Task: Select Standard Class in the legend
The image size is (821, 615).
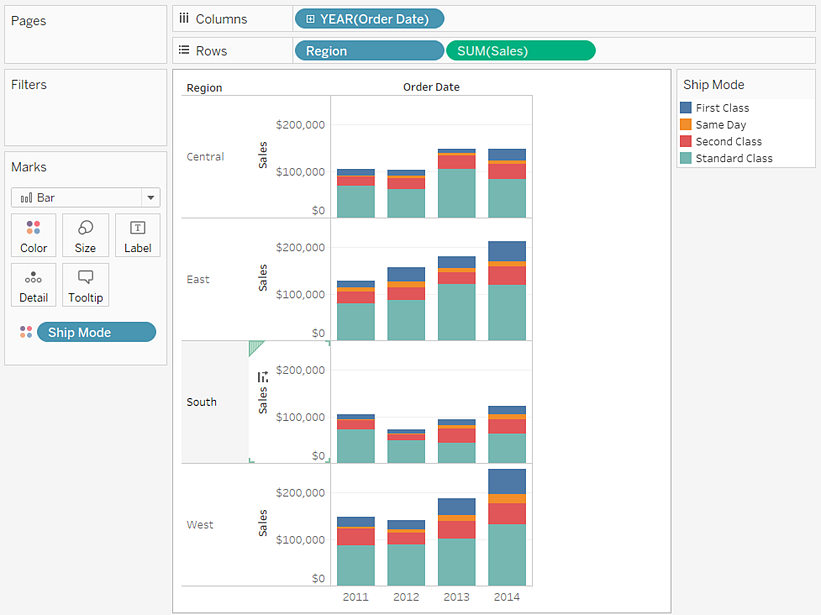Action: click(x=734, y=158)
